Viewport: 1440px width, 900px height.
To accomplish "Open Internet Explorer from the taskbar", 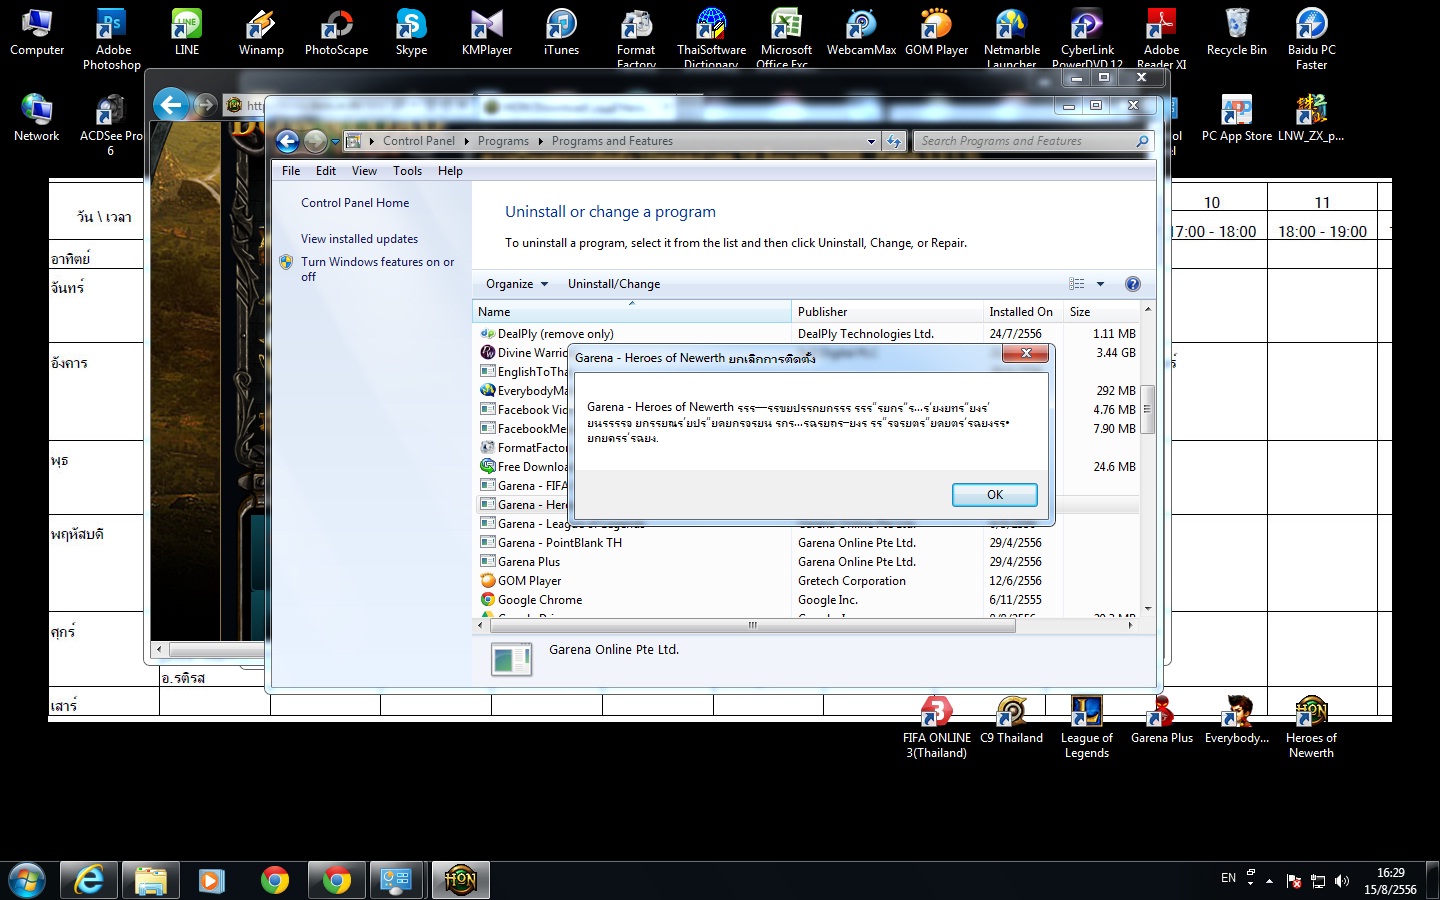I will [x=89, y=880].
